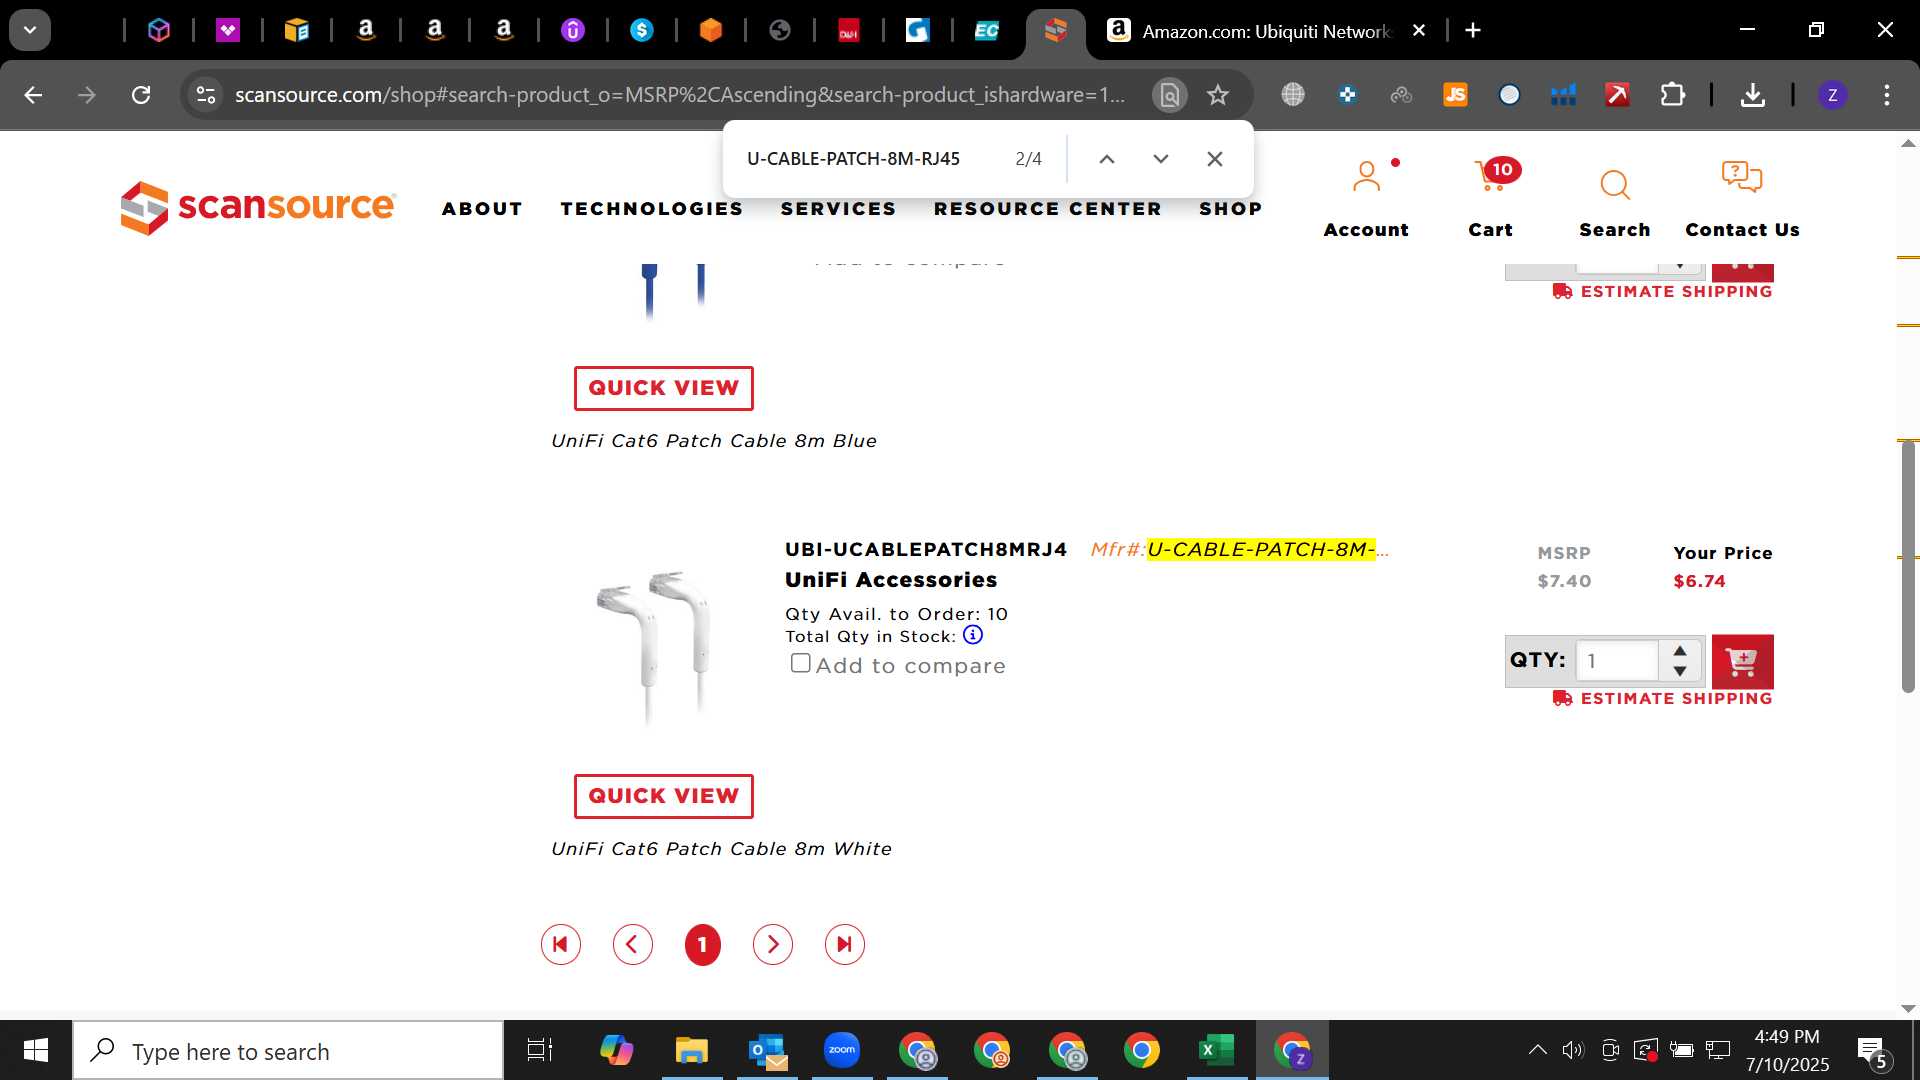
Task: Go to last results page
Action: (844, 944)
